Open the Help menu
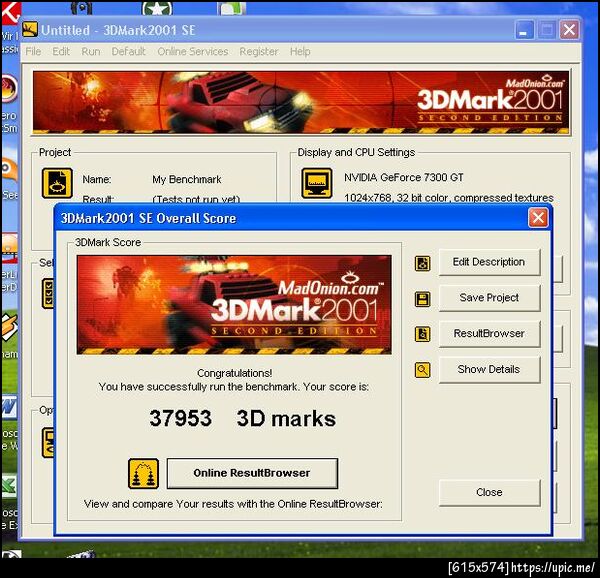600x578 pixels. click(x=300, y=51)
